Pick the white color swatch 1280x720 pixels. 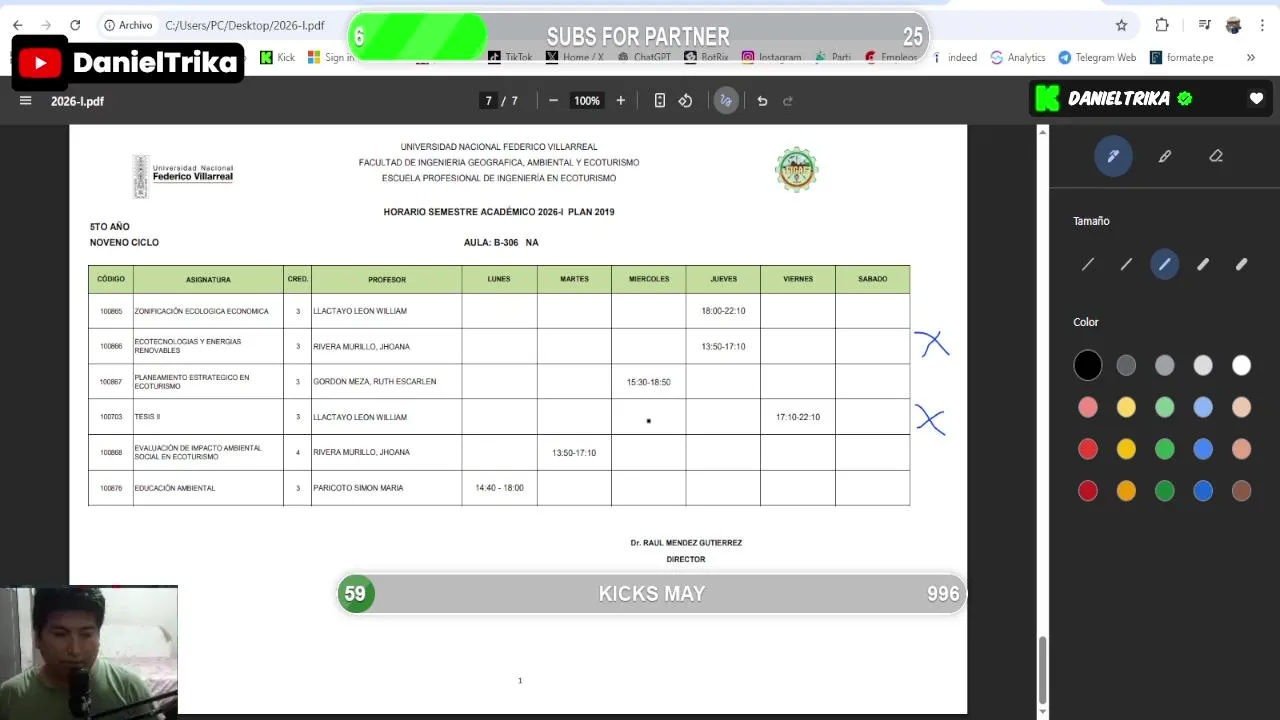pos(1241,366)
